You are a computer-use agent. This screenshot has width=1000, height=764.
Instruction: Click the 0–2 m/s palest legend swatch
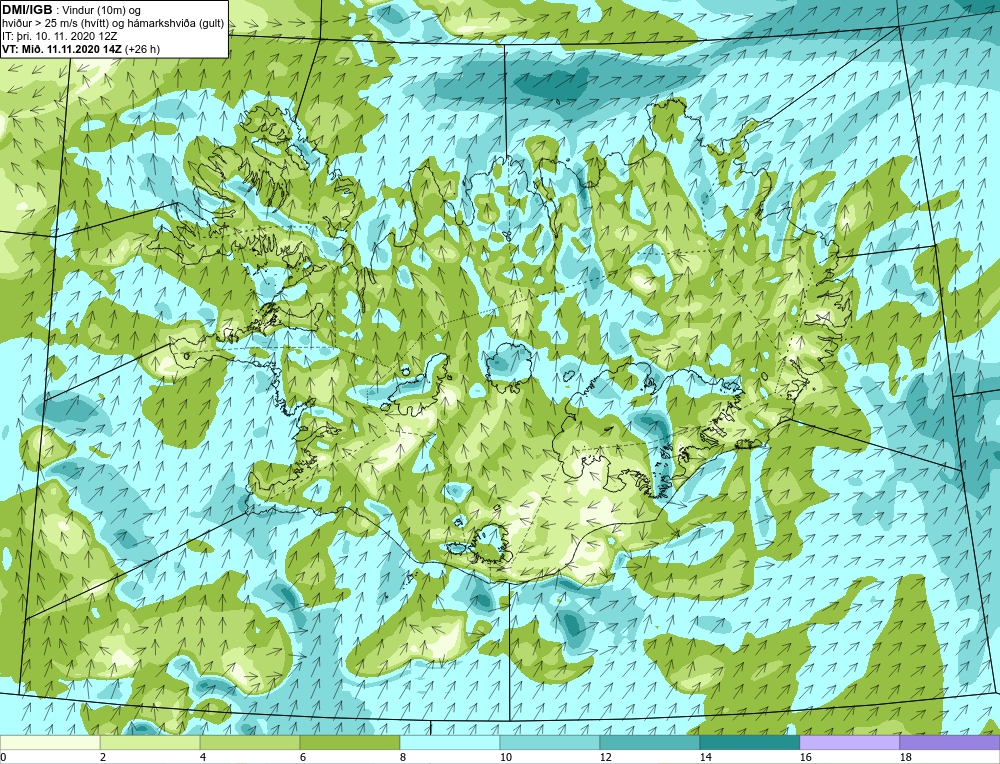click(x=50, y=743)
